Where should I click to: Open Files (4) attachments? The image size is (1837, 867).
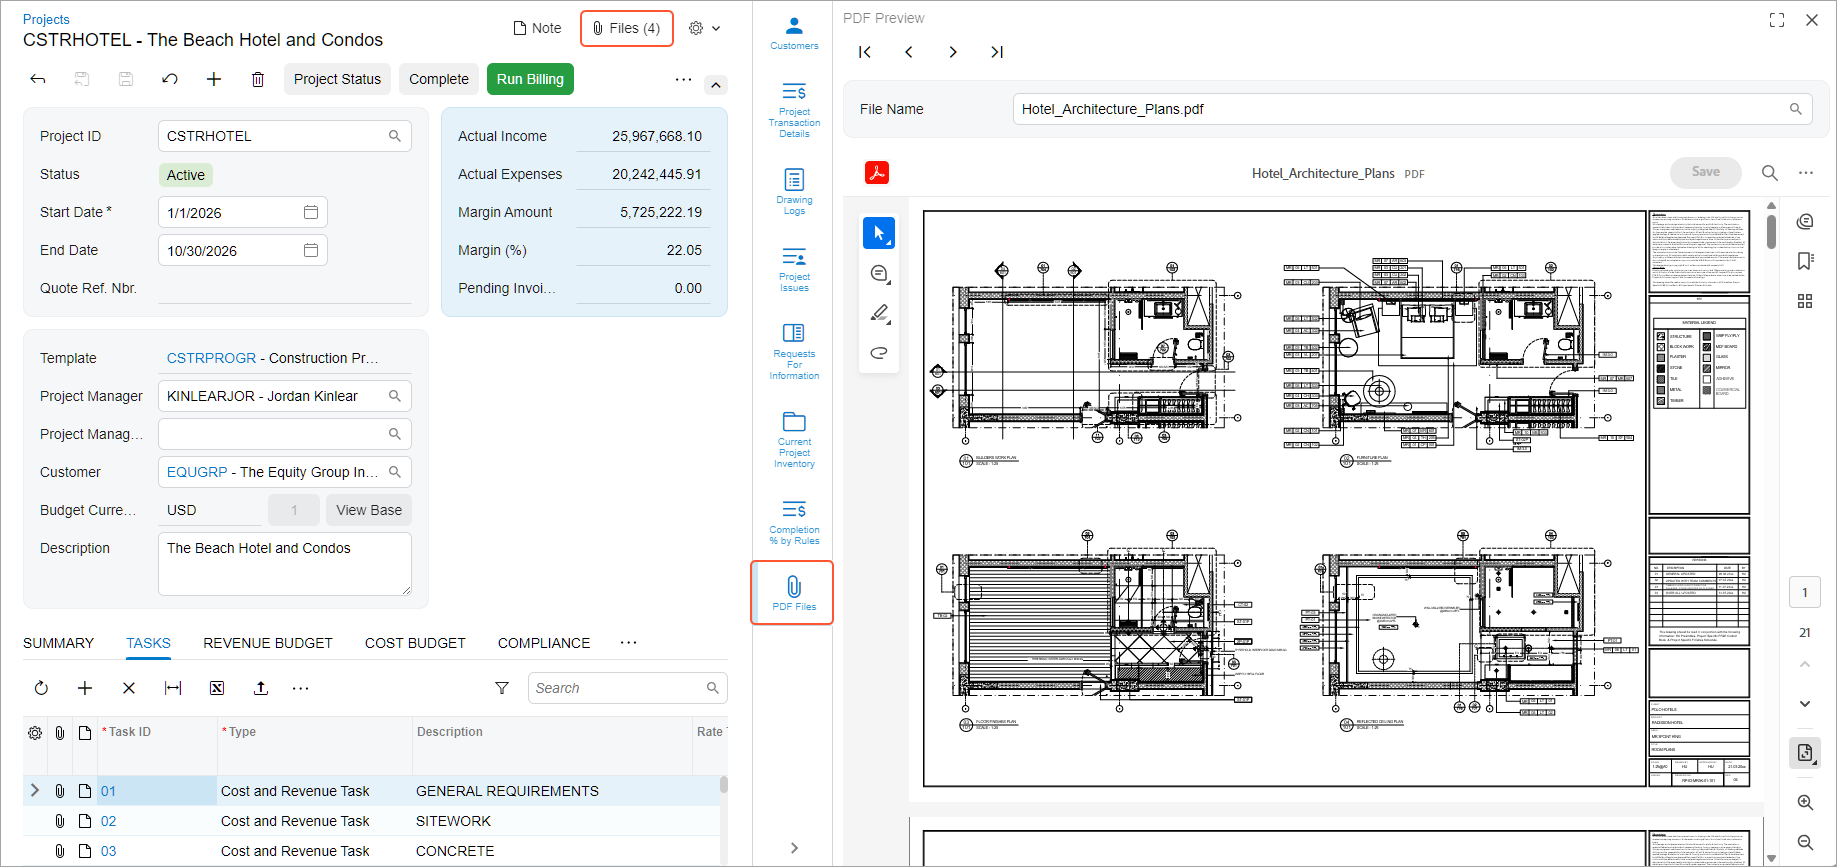[627, 28]
